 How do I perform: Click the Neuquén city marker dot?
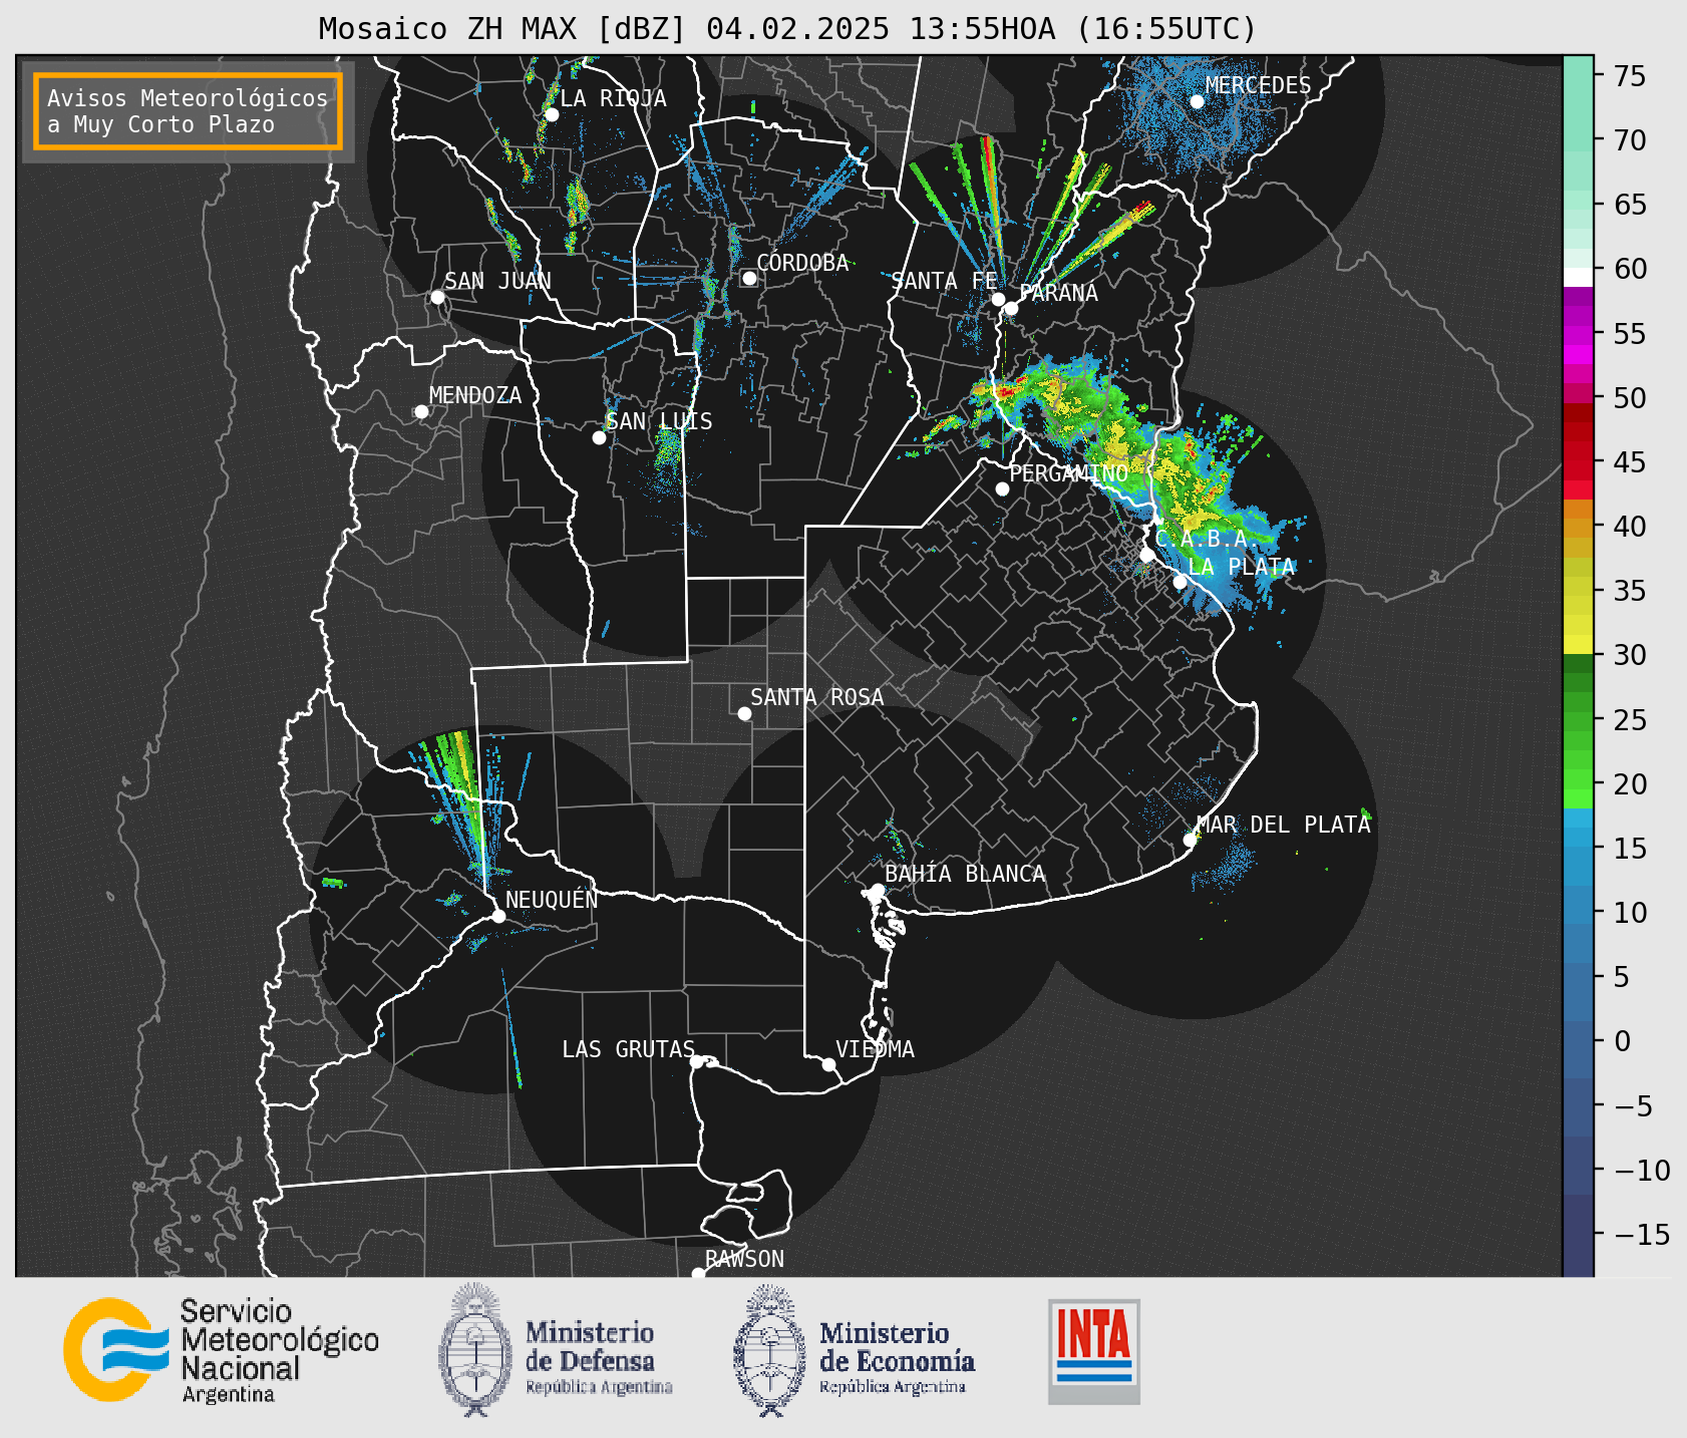click(498, 916)
